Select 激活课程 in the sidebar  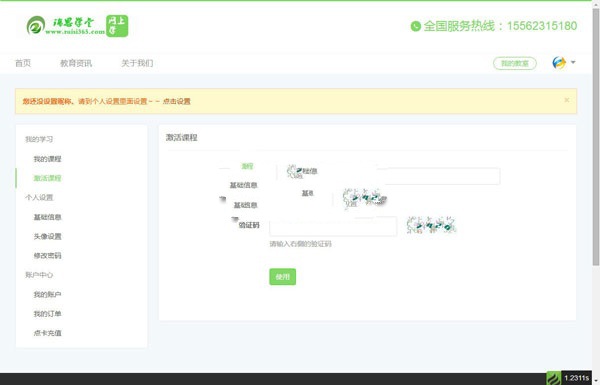pyautogui.click(x=47, y=178)
